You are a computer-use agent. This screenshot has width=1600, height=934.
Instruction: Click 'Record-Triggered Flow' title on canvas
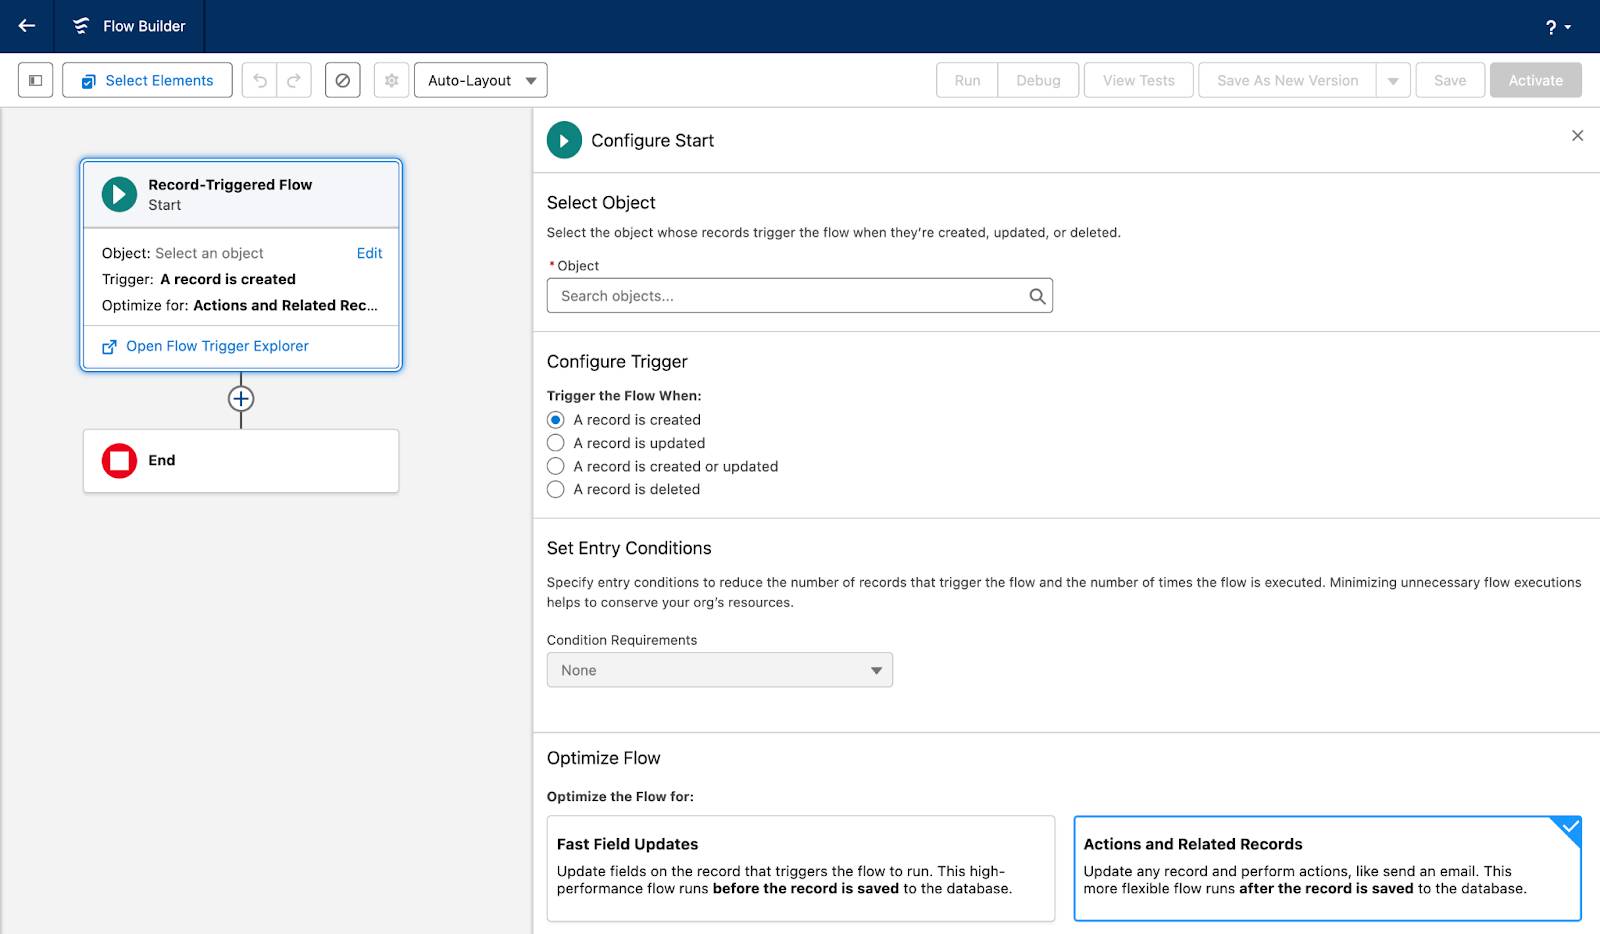[230, 185]
